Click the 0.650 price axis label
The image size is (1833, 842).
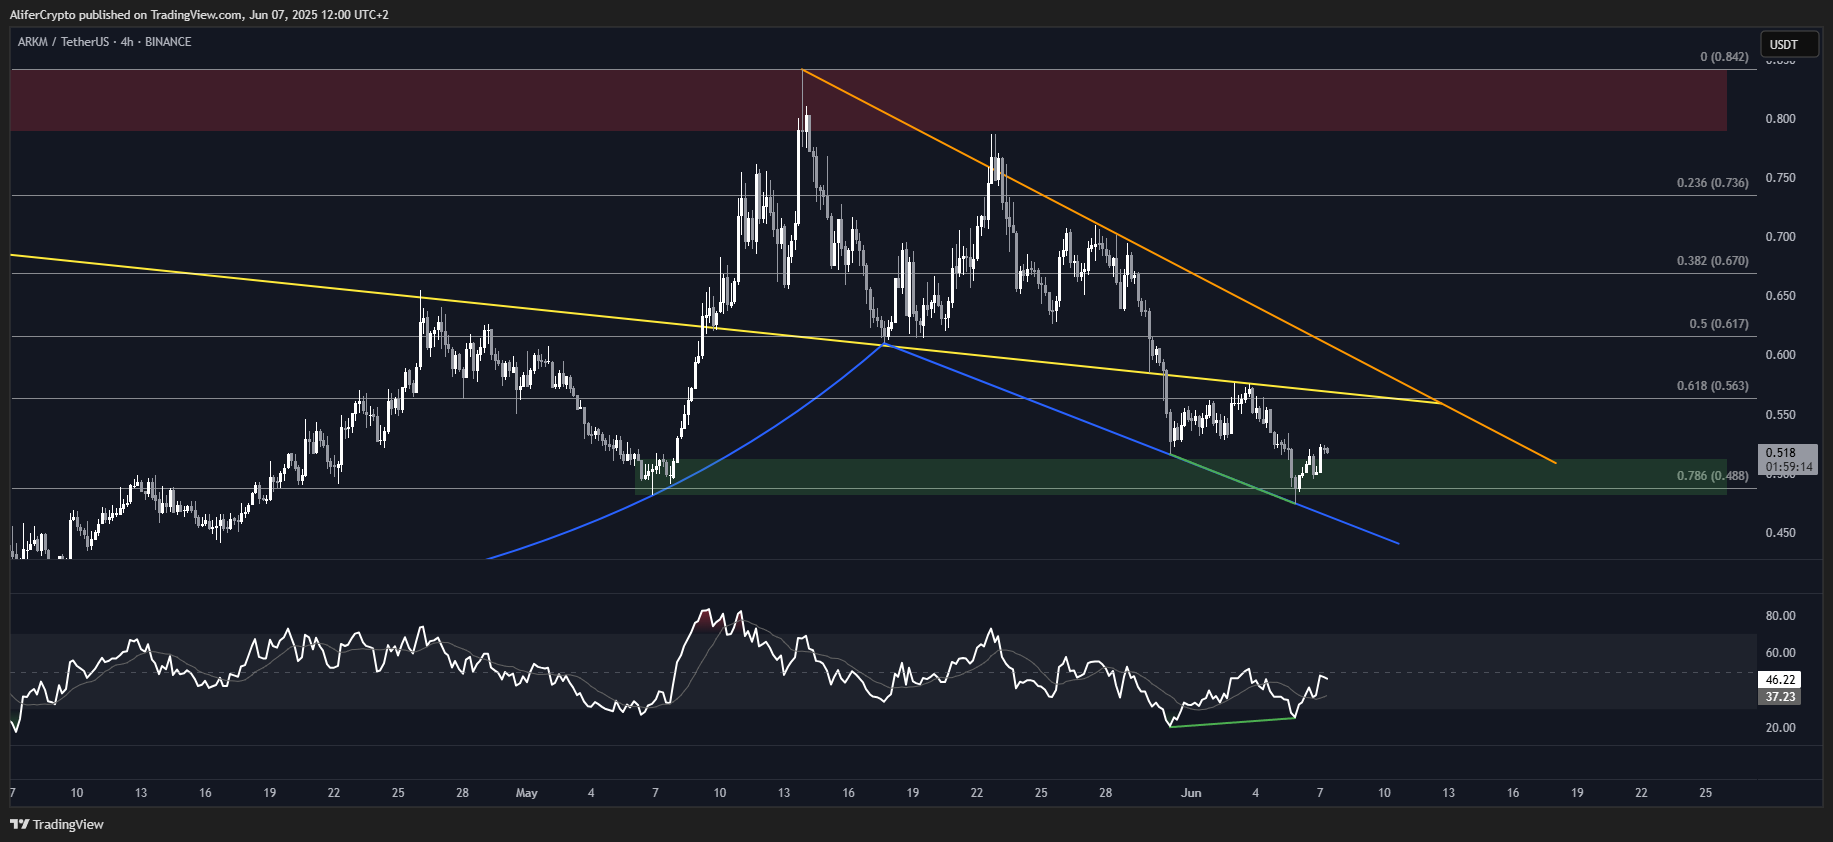tap(1780, 296)
